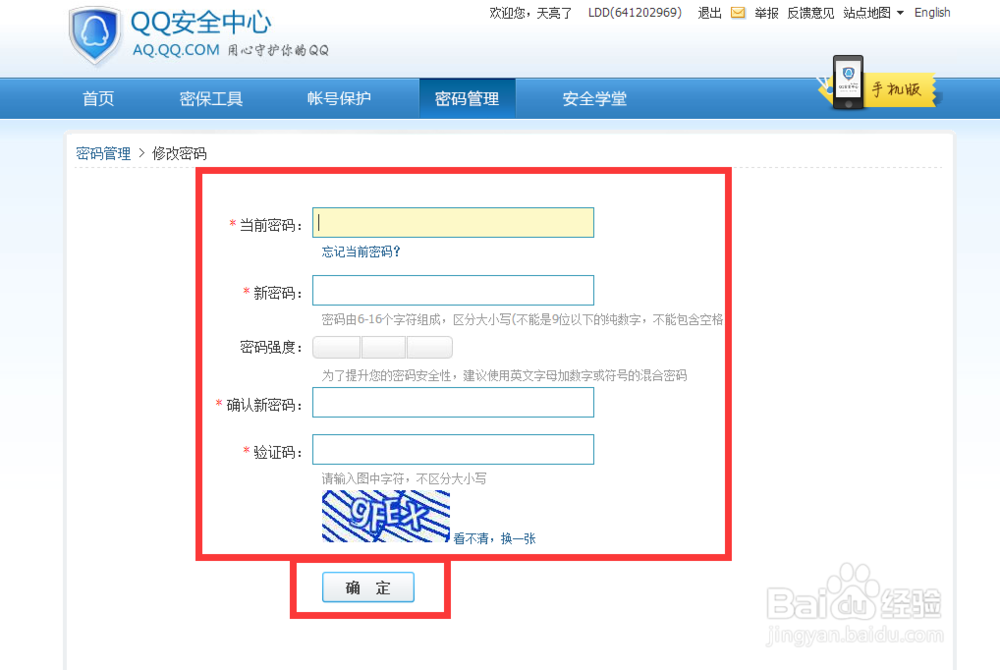Click the 站点地图 site map text

pyautogui.click(x=867, y=13)
